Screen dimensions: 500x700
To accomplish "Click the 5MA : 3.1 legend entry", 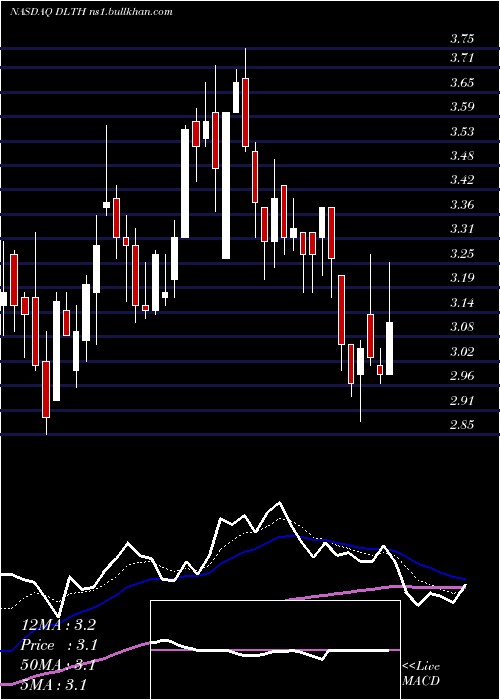I will tap(54, 685).
